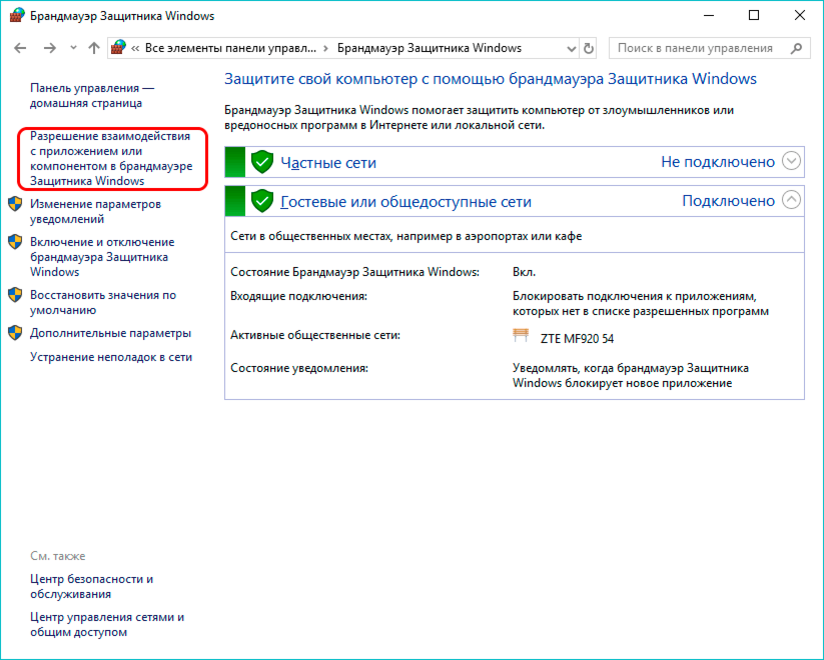Open address bar history dropdown

click(x=571, y=49)
